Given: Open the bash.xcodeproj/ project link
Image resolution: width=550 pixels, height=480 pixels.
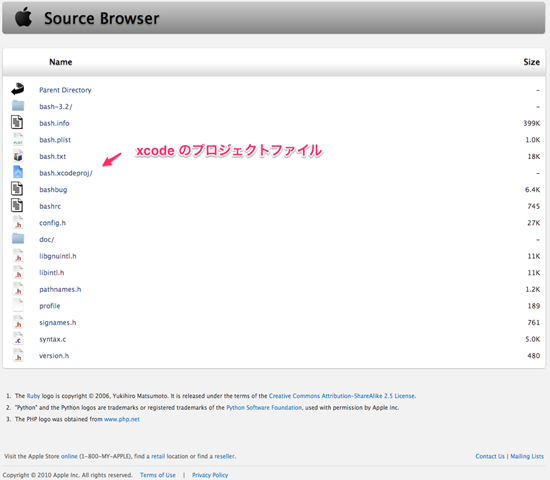Looking at the screenshot, I should click(66, 173).
